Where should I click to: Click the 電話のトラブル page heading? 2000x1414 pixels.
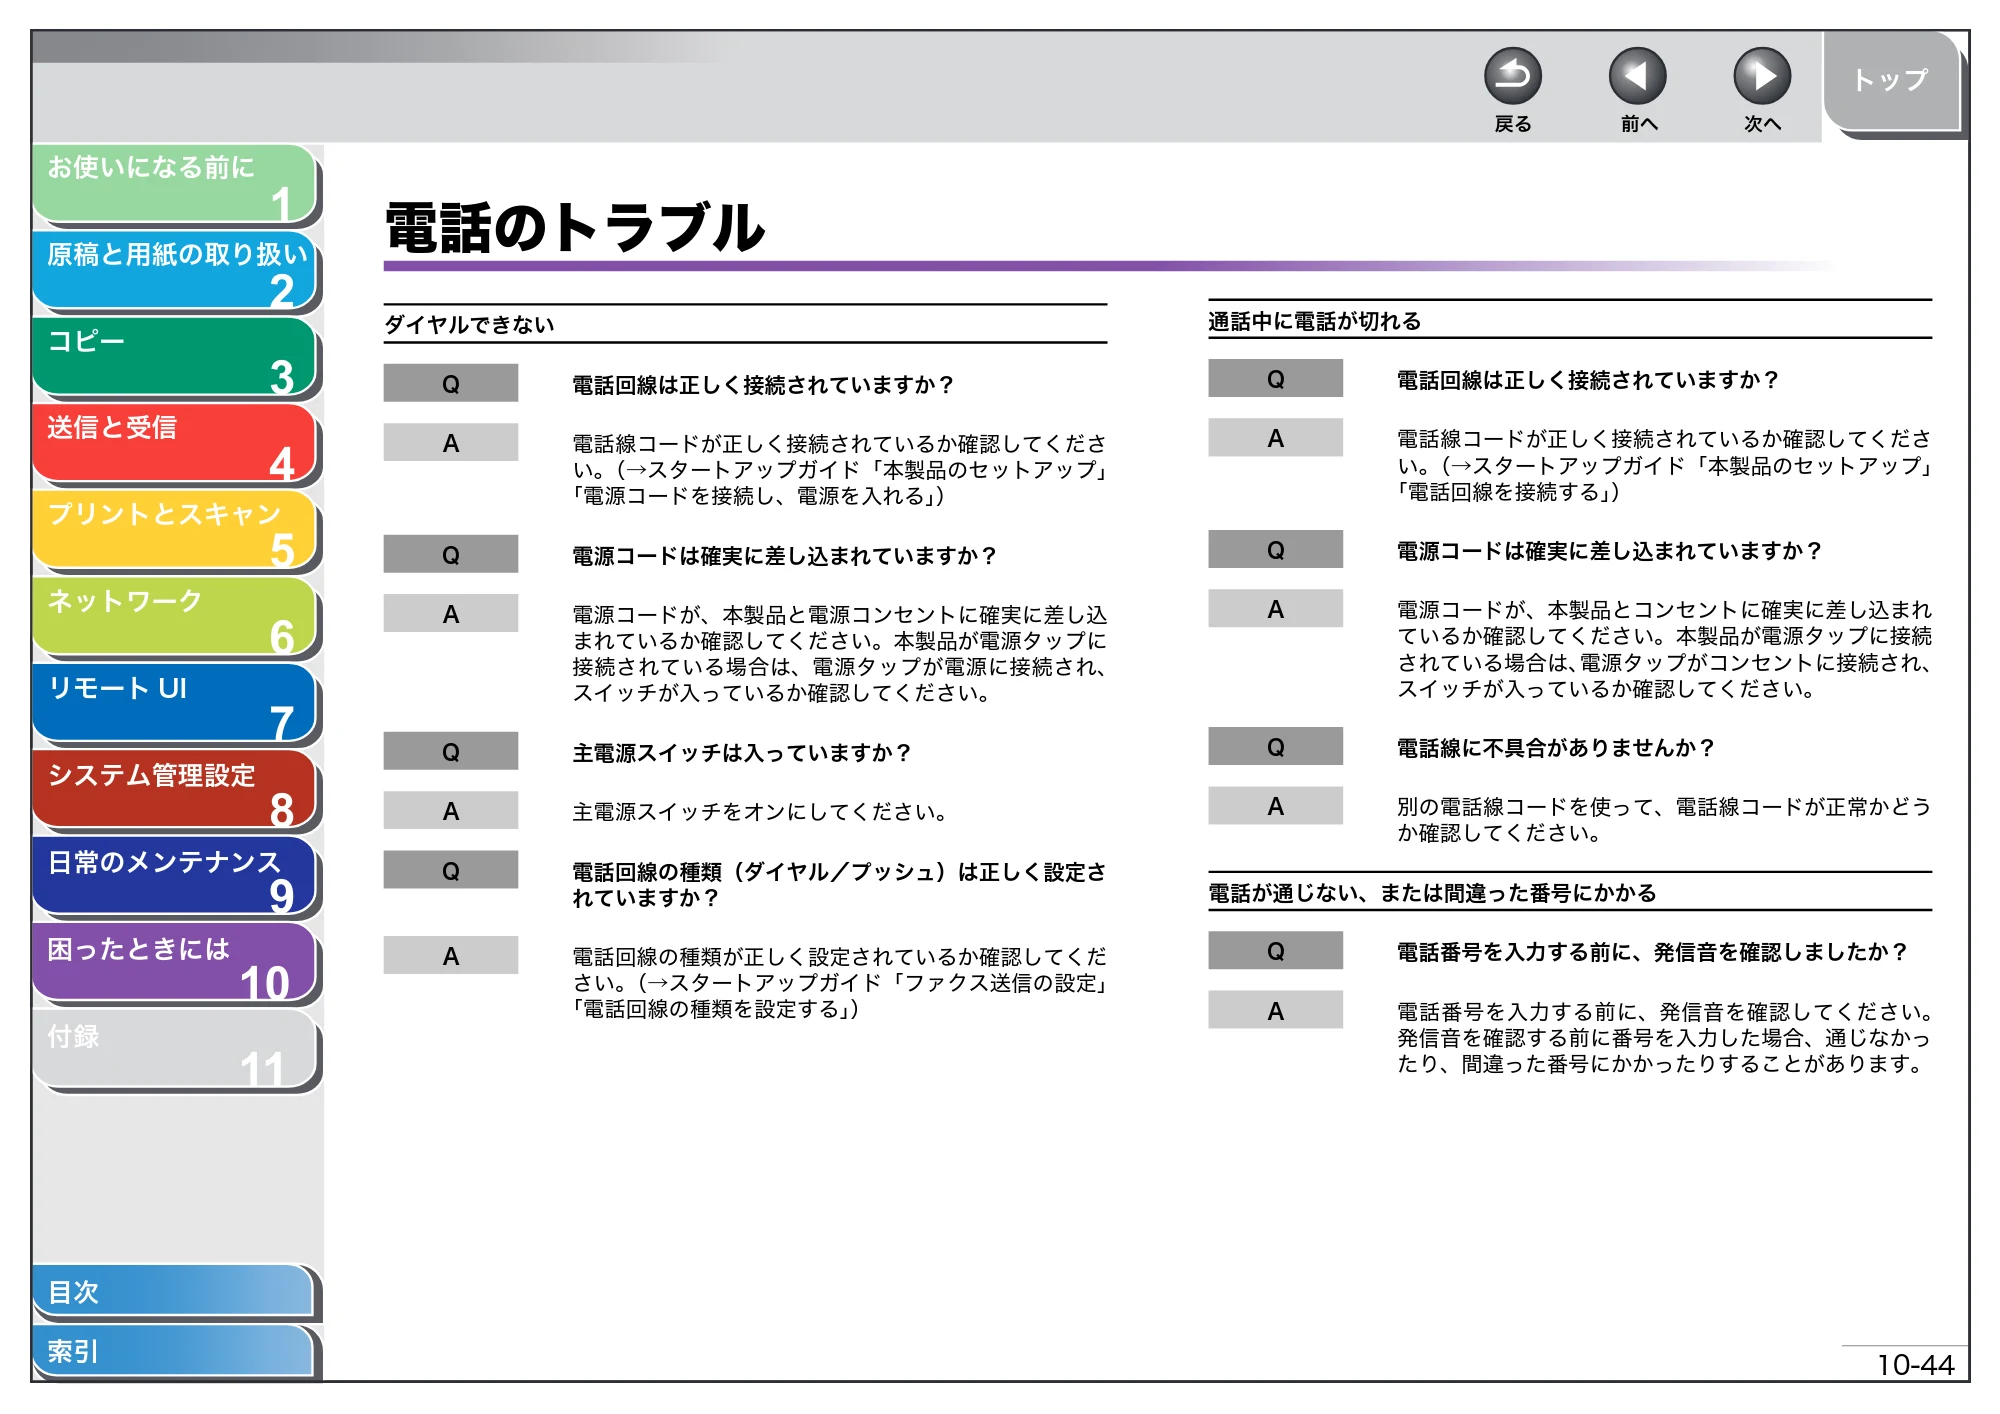click(x=574, y=227)
